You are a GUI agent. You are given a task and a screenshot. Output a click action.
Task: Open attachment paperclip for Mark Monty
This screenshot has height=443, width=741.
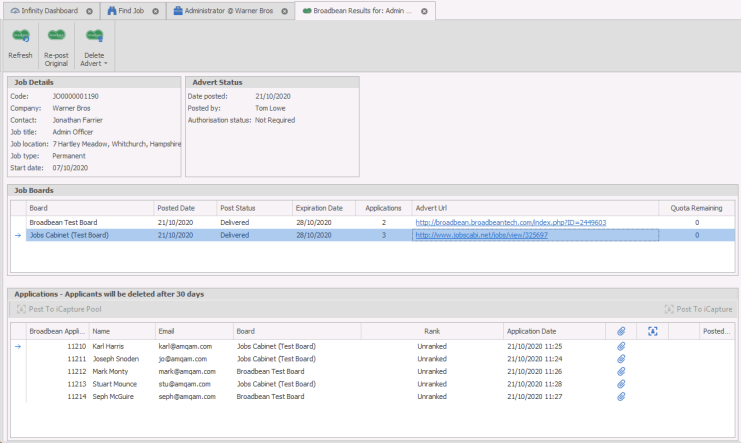tap(620, 371)
